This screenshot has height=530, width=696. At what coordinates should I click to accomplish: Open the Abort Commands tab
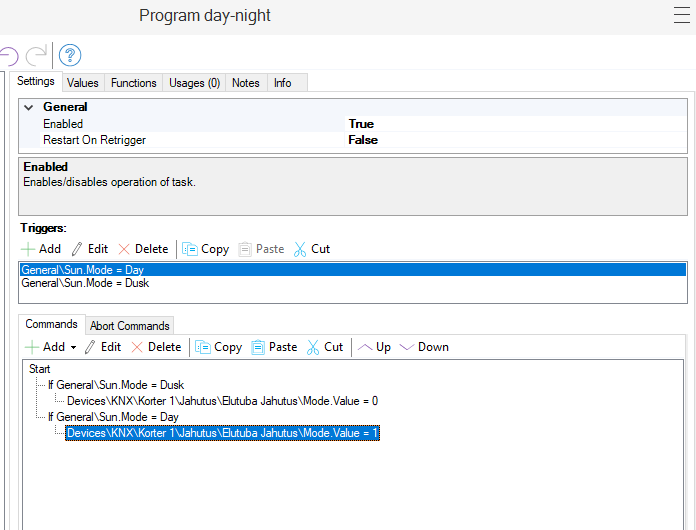click(x=130, y=325)
